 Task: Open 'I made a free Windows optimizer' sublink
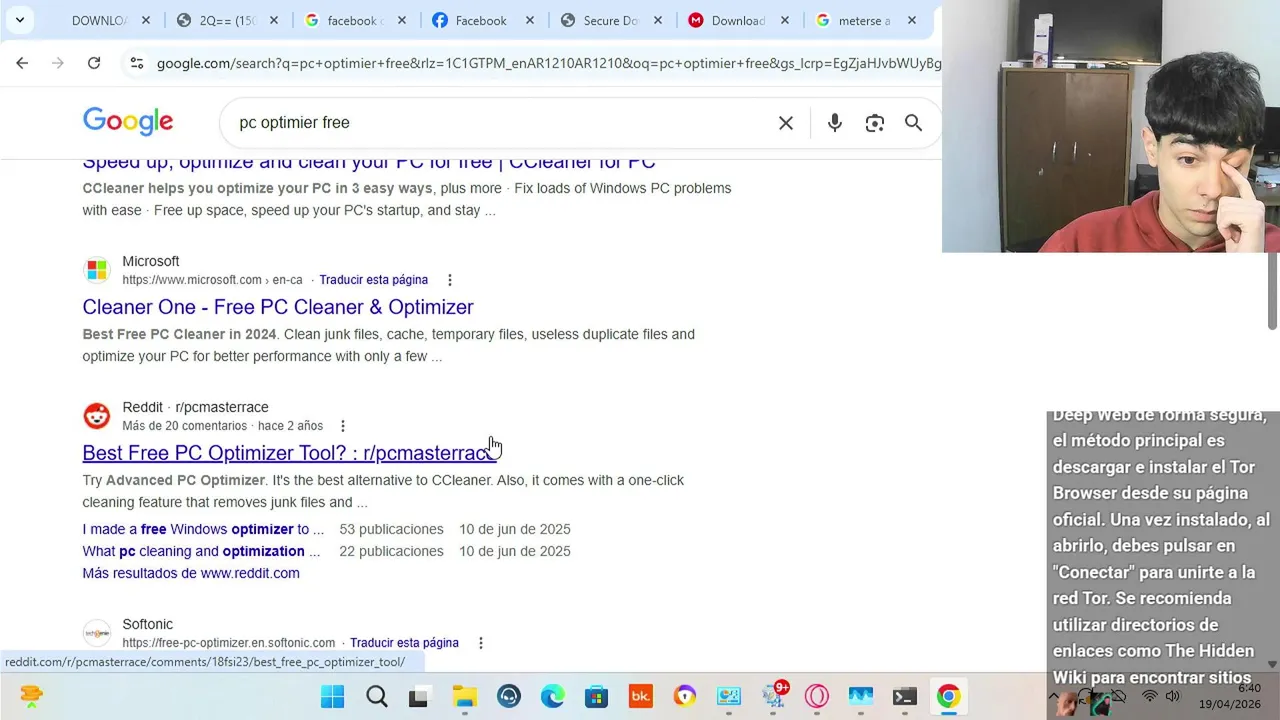[203, 529]
